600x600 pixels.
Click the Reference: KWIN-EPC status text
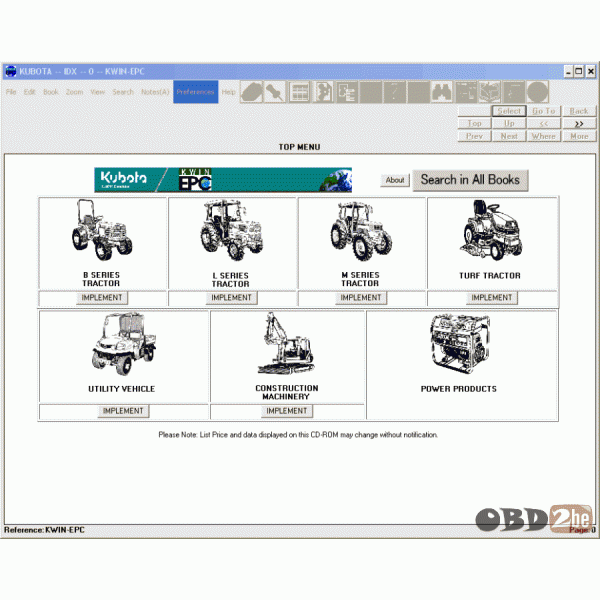point(44,530)
